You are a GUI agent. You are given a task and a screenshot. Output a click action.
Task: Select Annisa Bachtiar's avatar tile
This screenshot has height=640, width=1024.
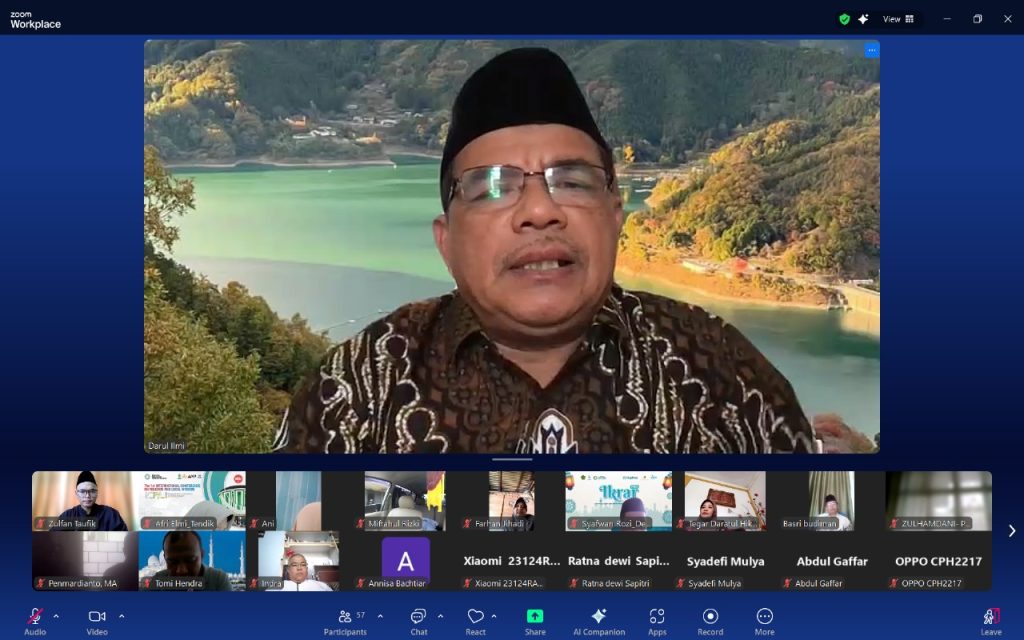(405, 561)
